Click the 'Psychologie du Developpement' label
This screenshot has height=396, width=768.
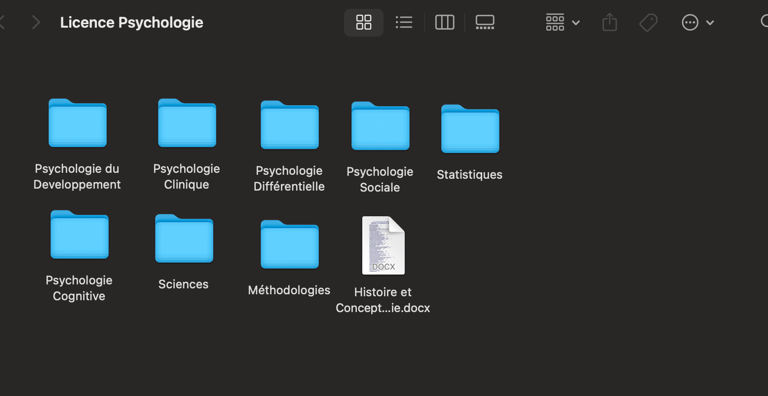click(x=77, y=176)
